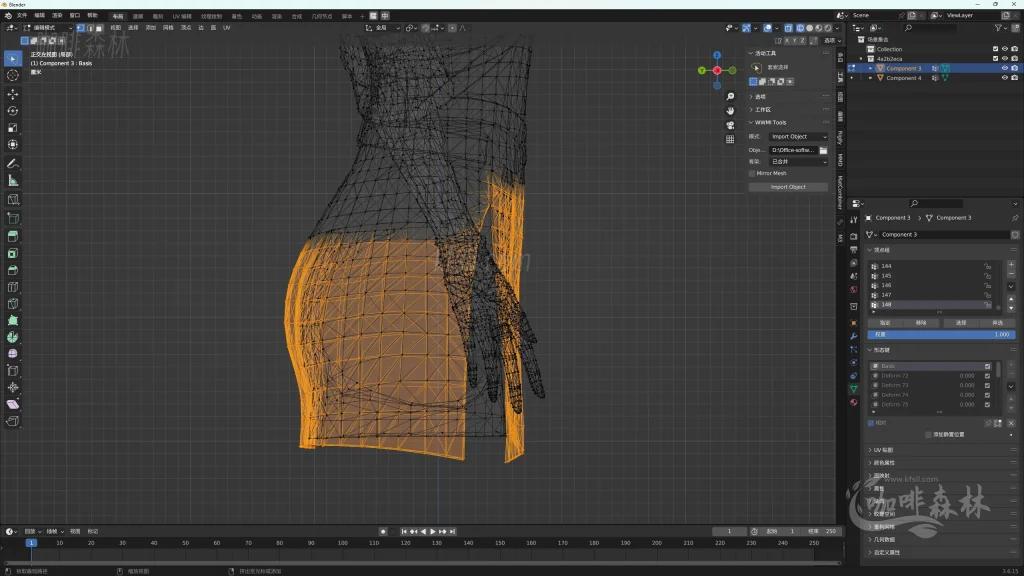
Task: Select the Move tool
Action: (12, 94)
